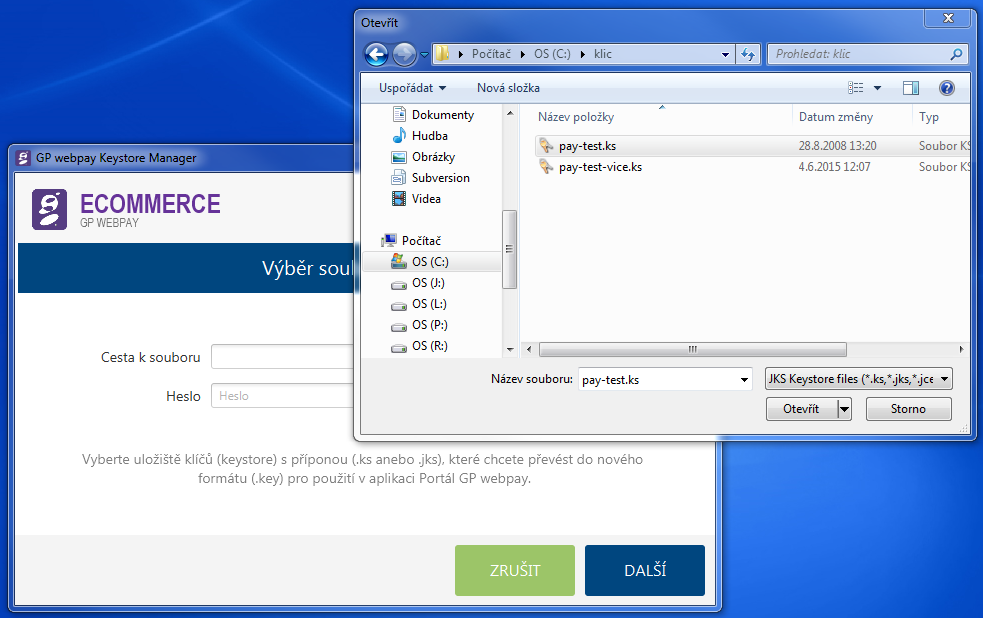
Task: Open recent locations dropdown beside navigation arrows
Action: coord(424,55)
